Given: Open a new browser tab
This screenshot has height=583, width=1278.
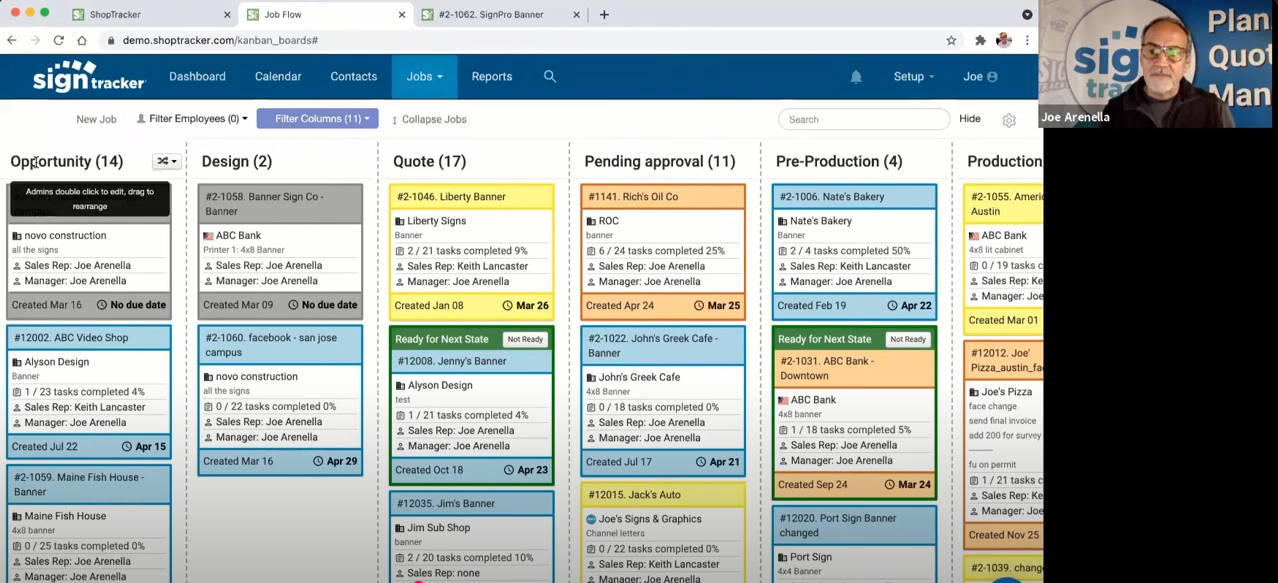Looking at the screenshot, I should click(x=604, y=15).
